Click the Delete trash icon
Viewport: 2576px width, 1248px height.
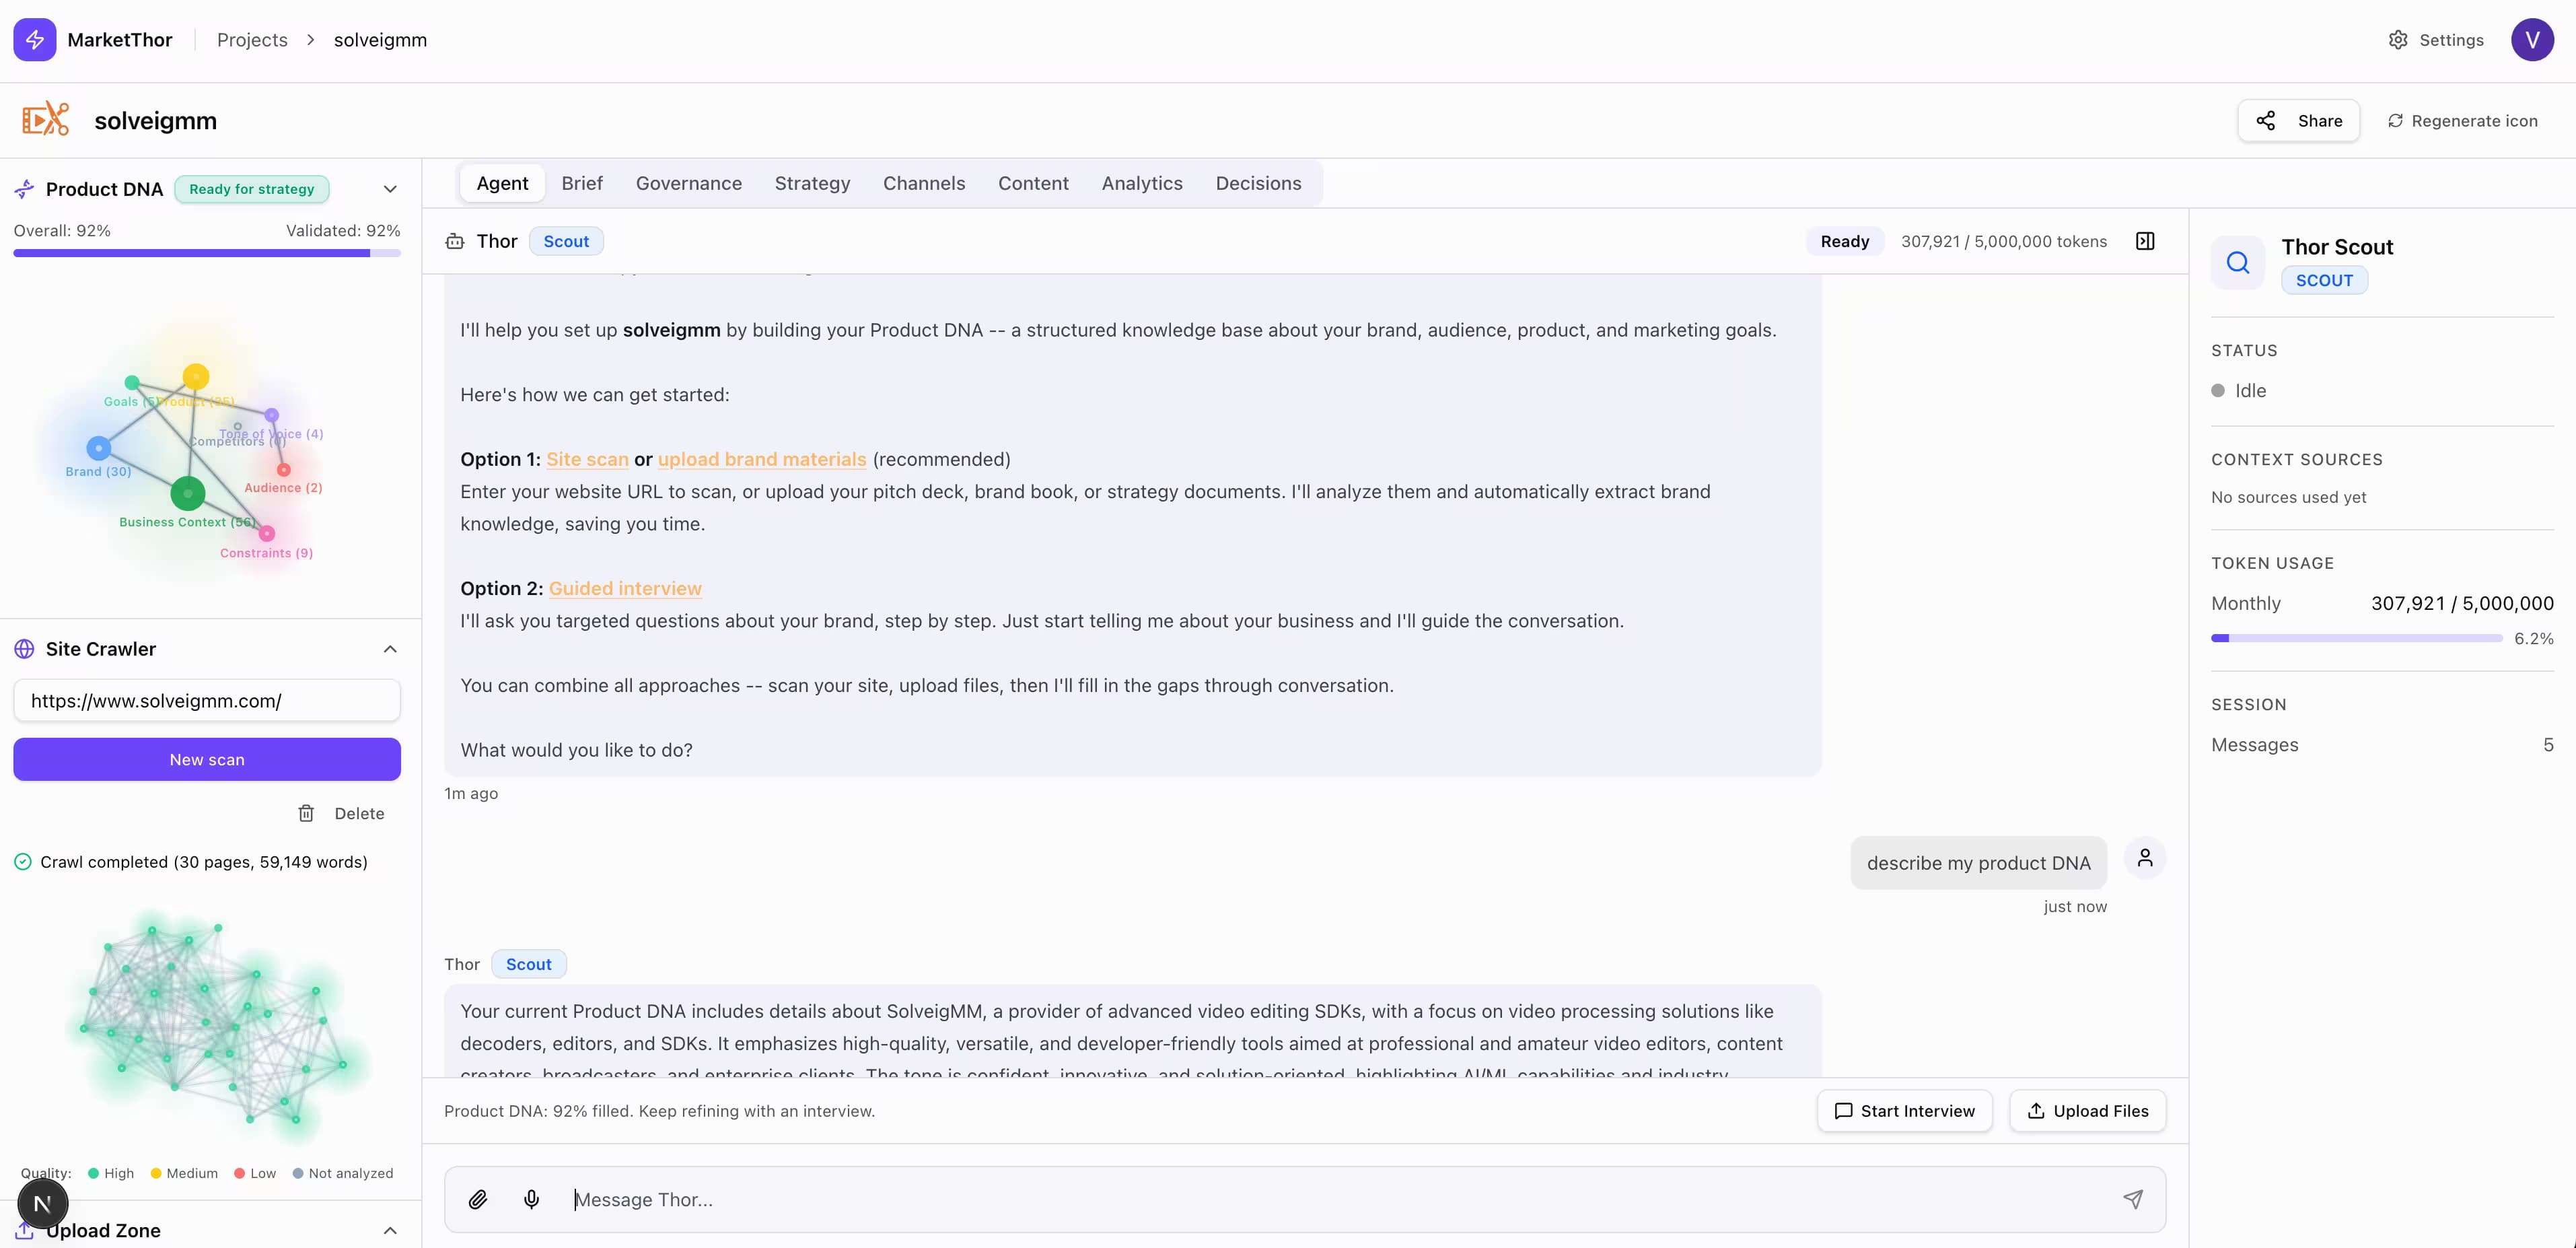pos(306,813)
